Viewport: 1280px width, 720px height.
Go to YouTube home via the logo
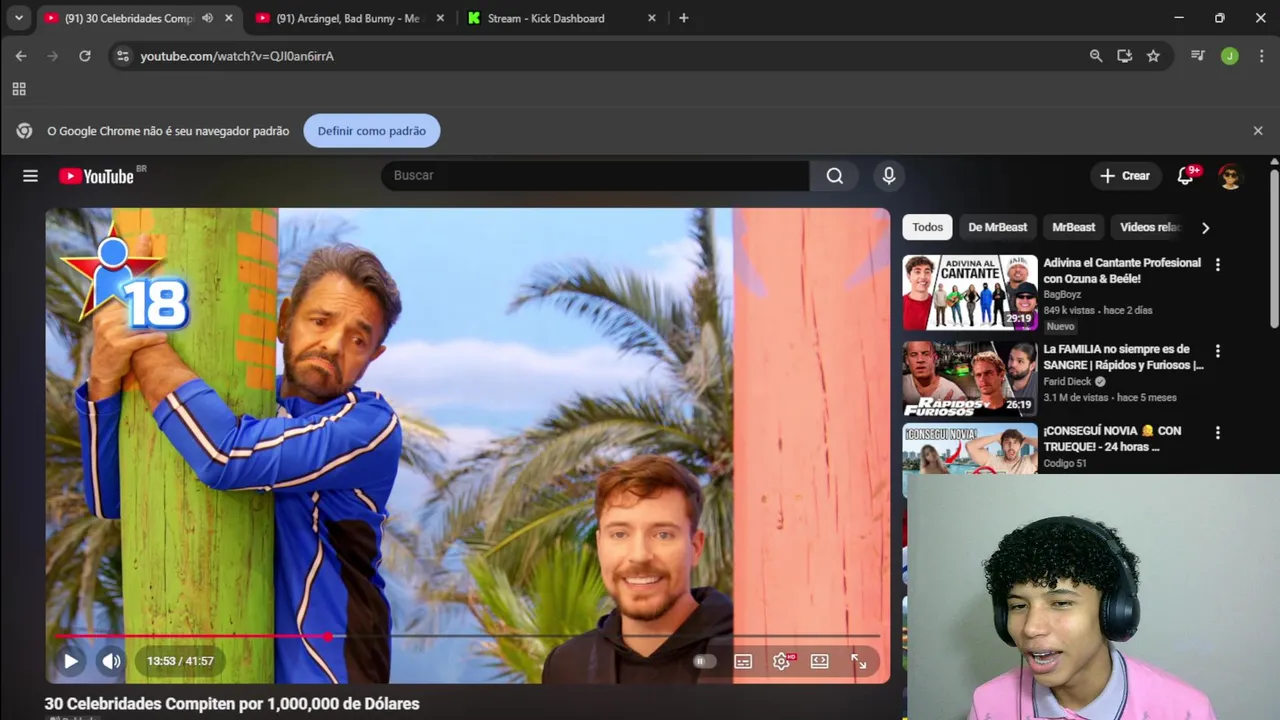coord(96,176)
